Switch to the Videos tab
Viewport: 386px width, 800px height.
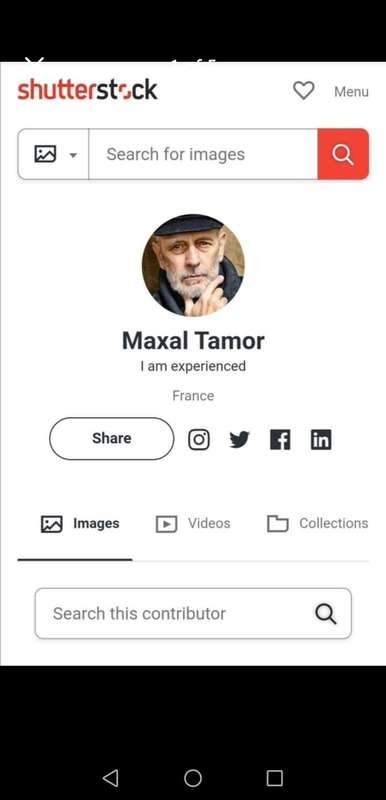coord(193,523)
